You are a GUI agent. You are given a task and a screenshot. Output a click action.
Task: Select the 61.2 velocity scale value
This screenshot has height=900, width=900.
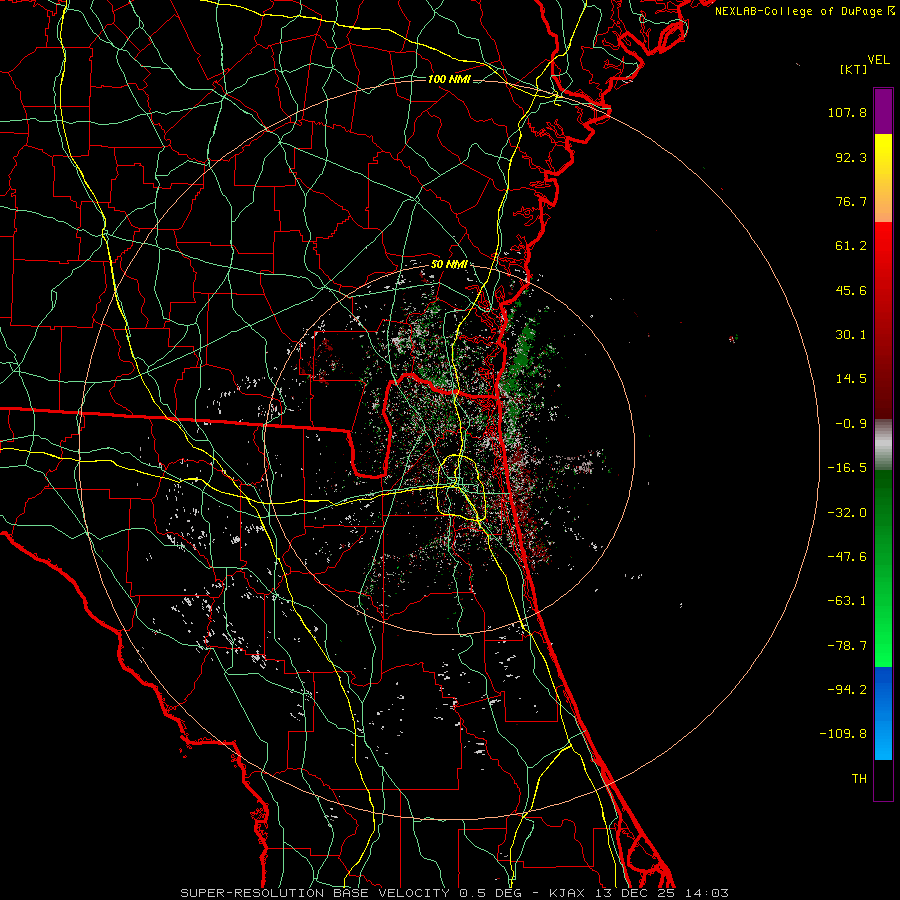[851, 246]
